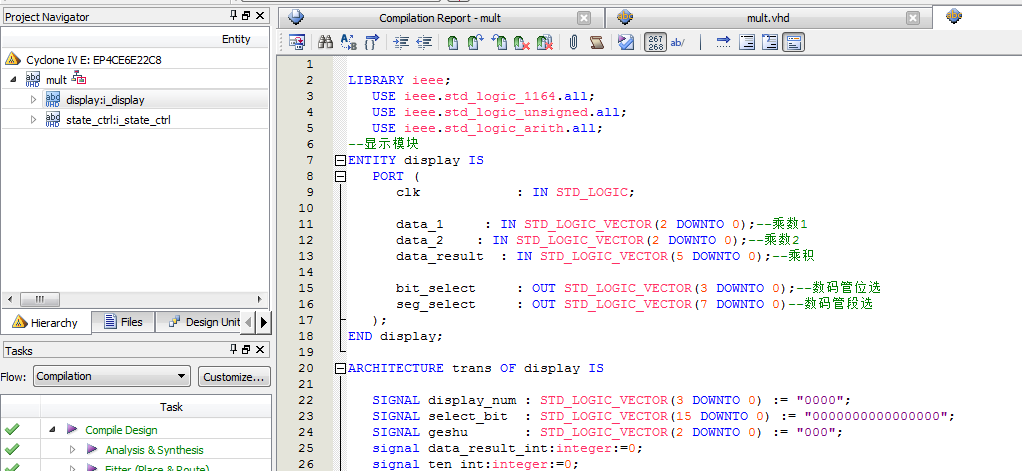The image size is (1022, 471).
Task: Click the Find binoculars icon in editor toolbar
Action: click(325, 42)
